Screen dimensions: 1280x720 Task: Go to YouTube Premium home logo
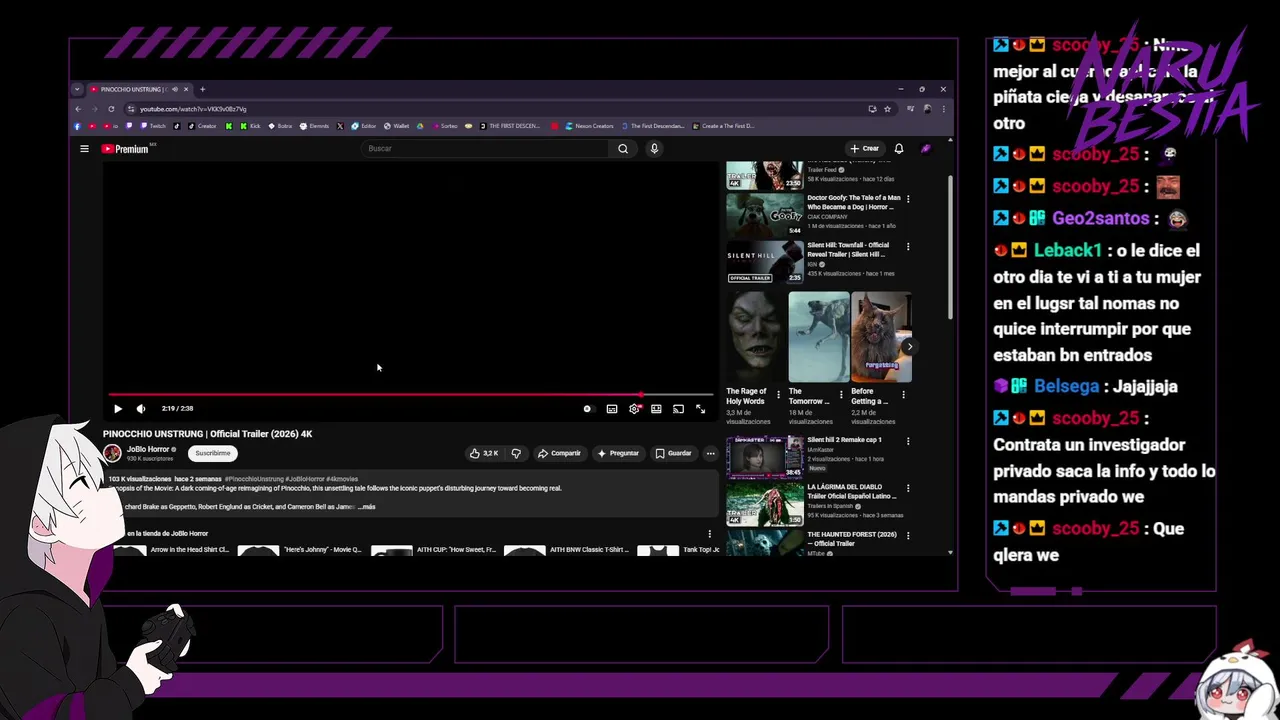point(125,149)
